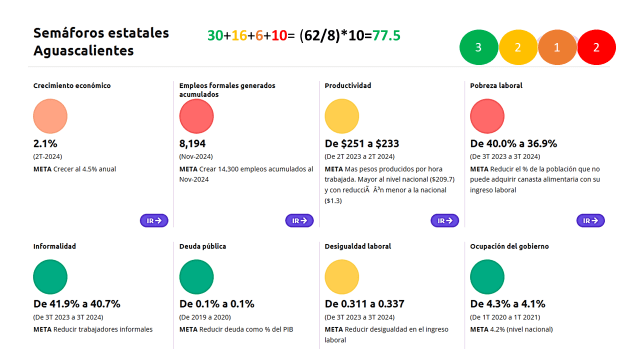The image size is (640, 360).
Task: Select the Crecimiento económico orange indicator circle
Action: [x=50, y=116]
